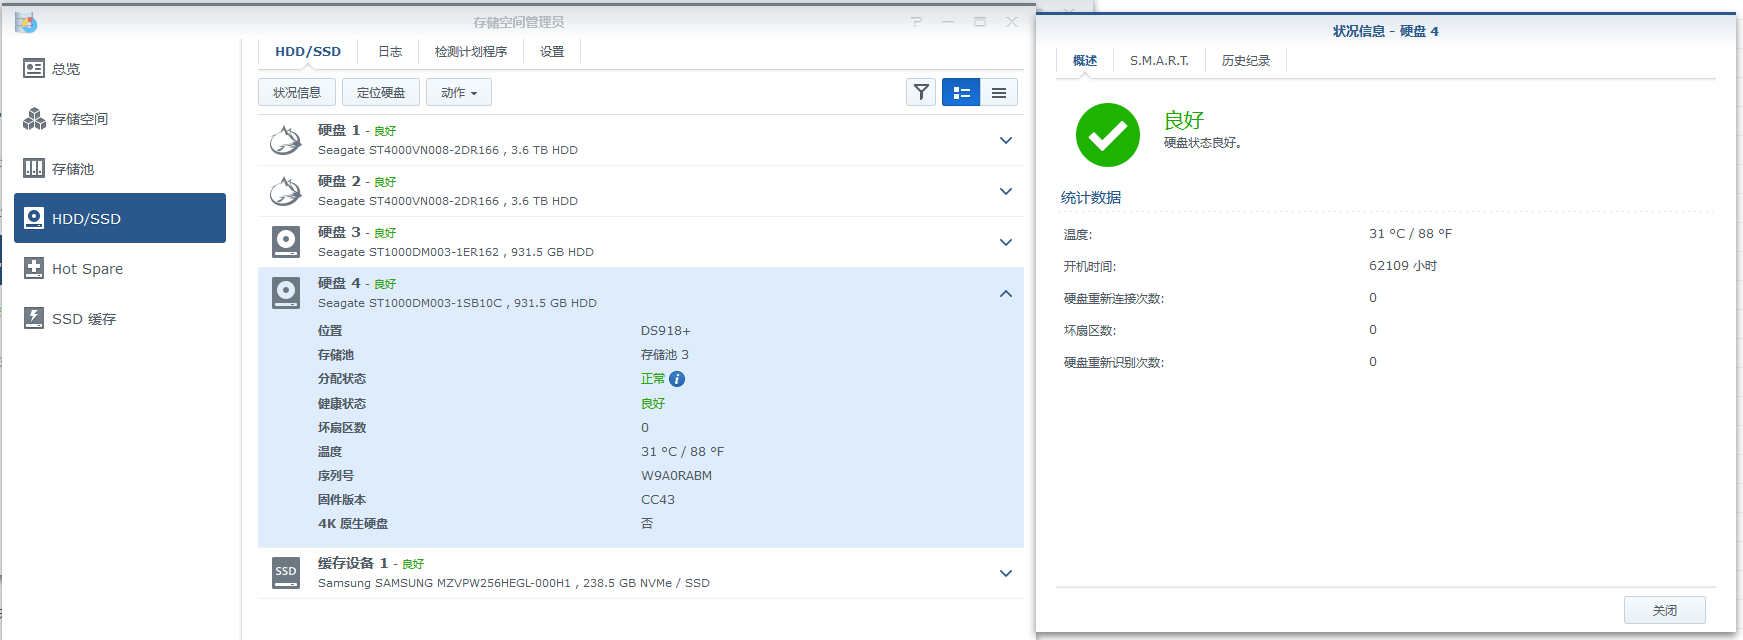
Task: Open the S.M.A.R.T. tab
Action: coord(1159,61)
